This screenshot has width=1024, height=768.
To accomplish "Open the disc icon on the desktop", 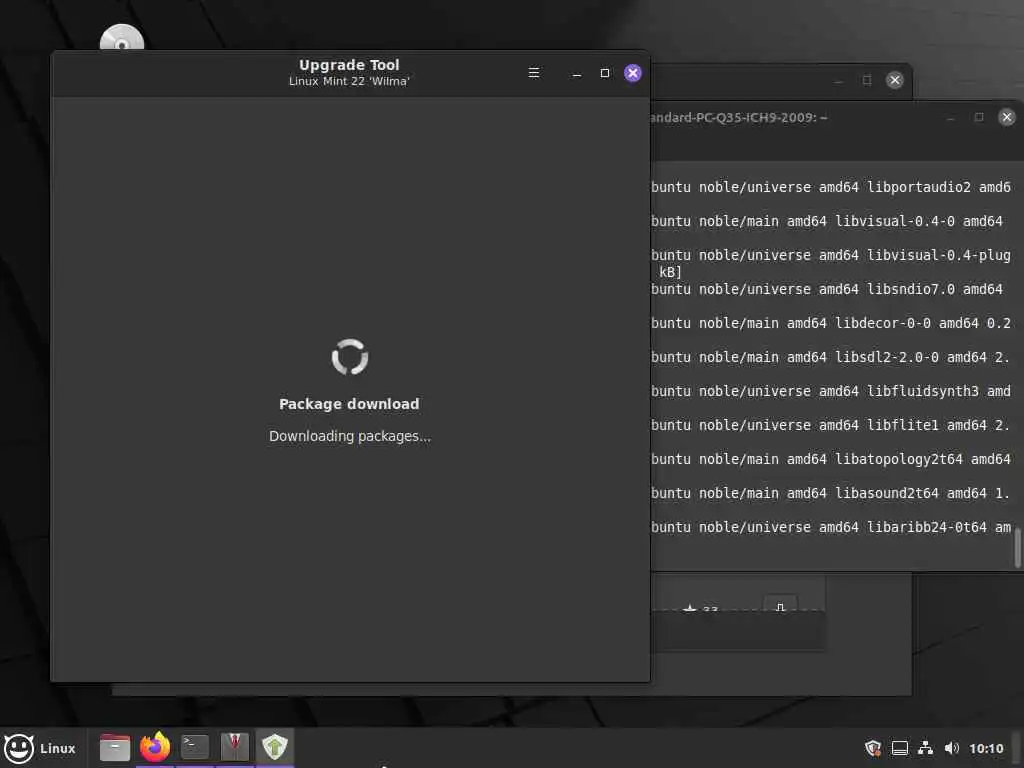I will click(122, 38).
